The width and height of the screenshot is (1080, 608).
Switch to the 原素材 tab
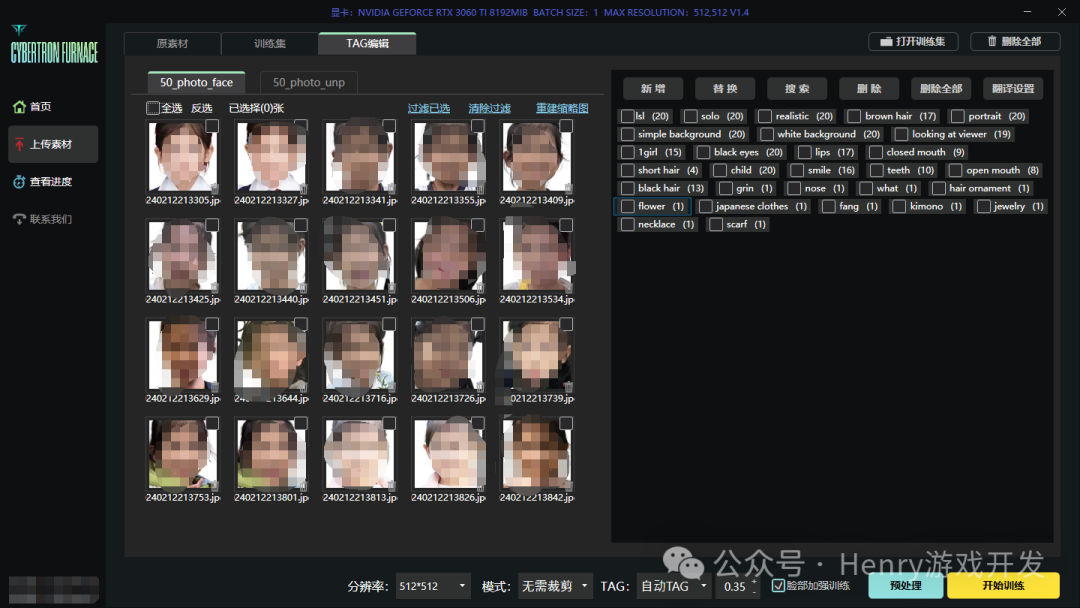point(172,43)
